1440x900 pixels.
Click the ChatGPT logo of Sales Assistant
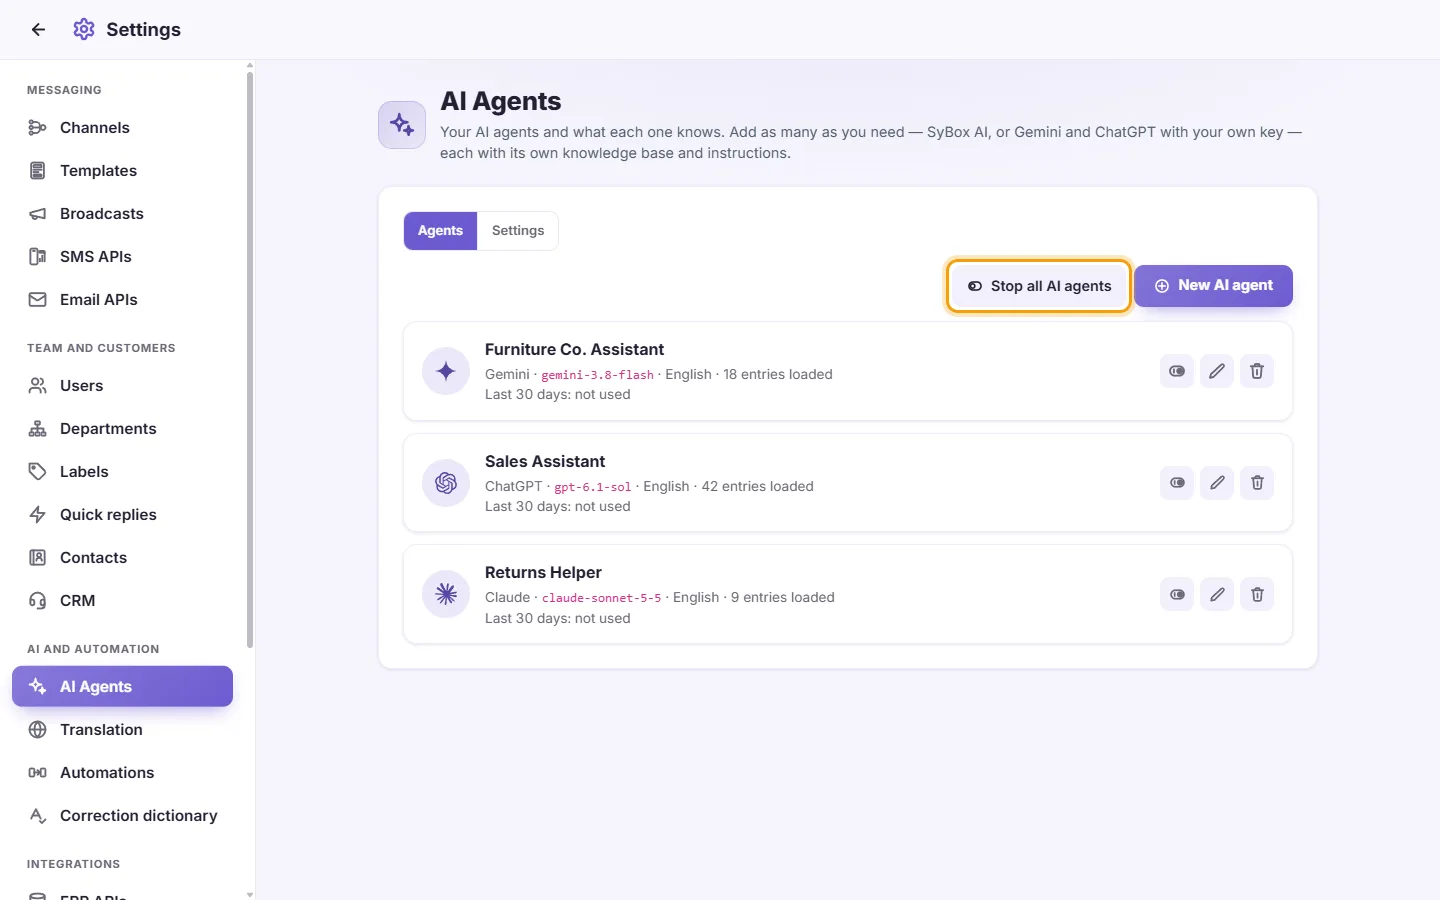(x=446, y=483)
